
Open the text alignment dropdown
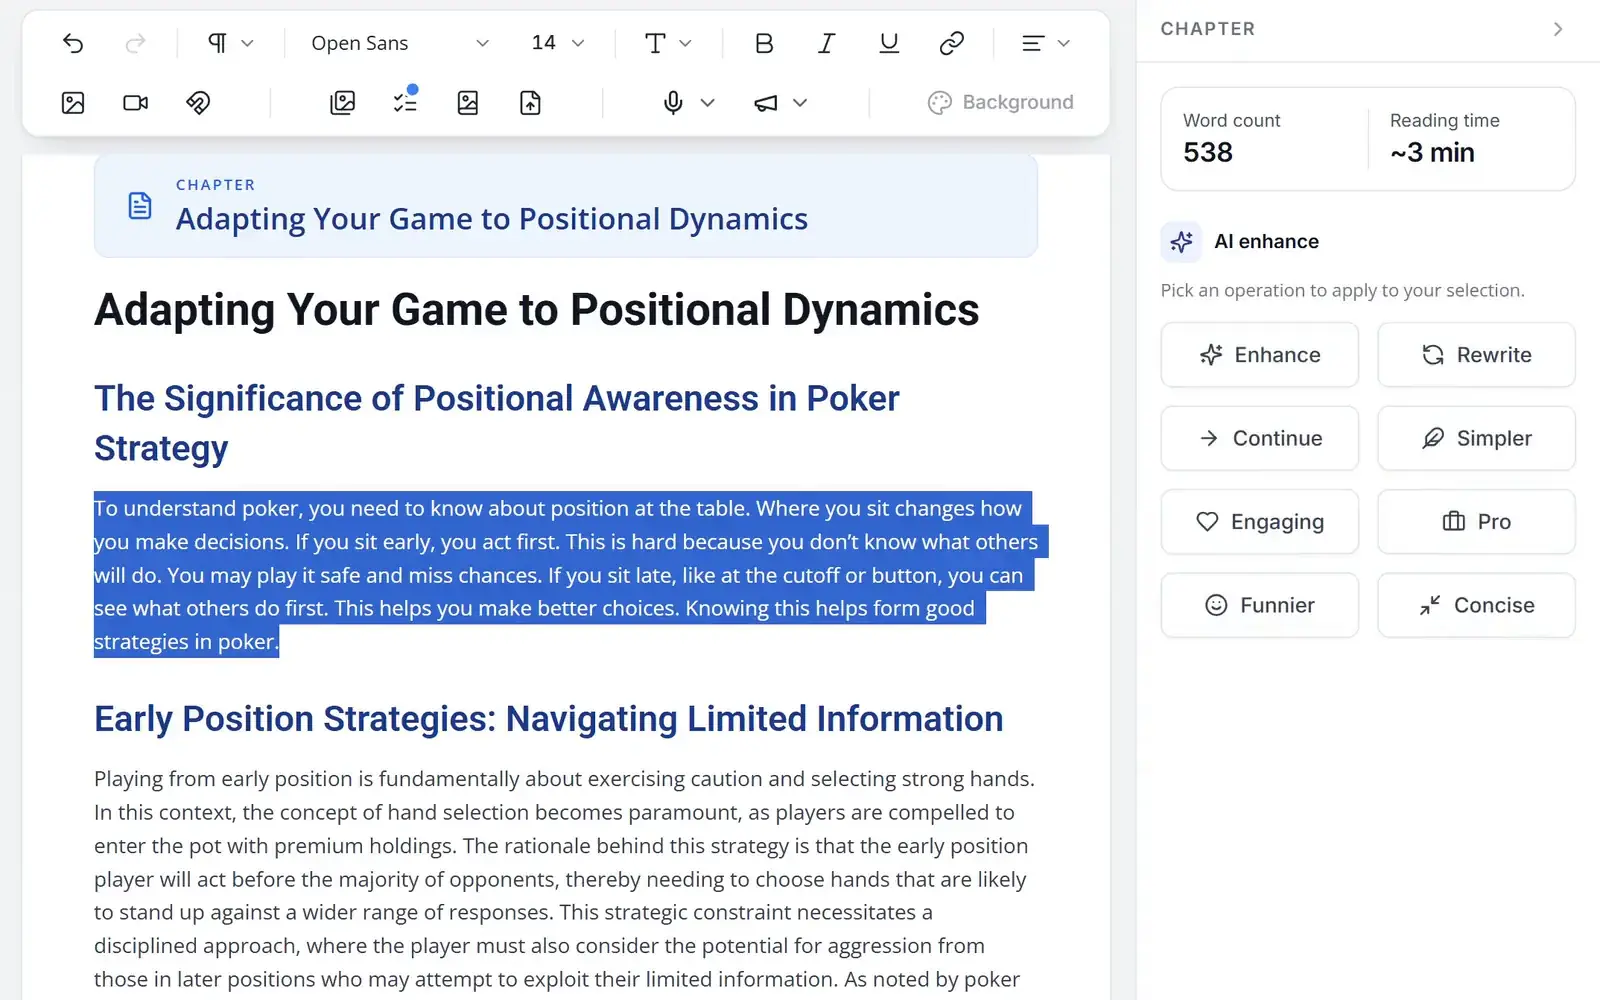1045,43
